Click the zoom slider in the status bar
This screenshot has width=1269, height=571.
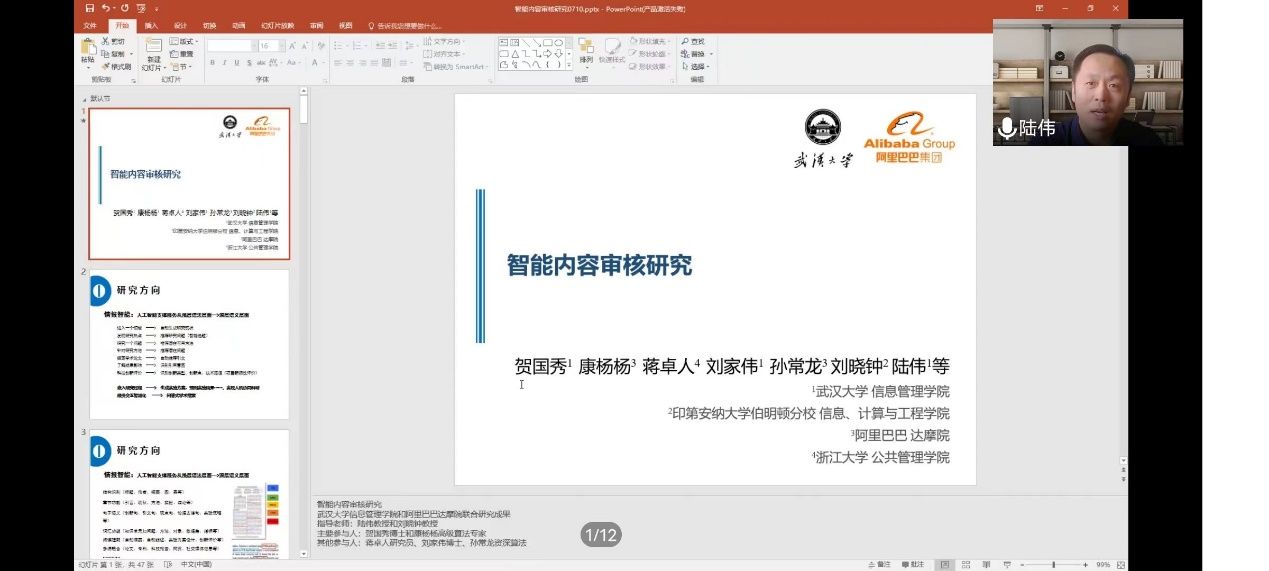click(1053, 564)
